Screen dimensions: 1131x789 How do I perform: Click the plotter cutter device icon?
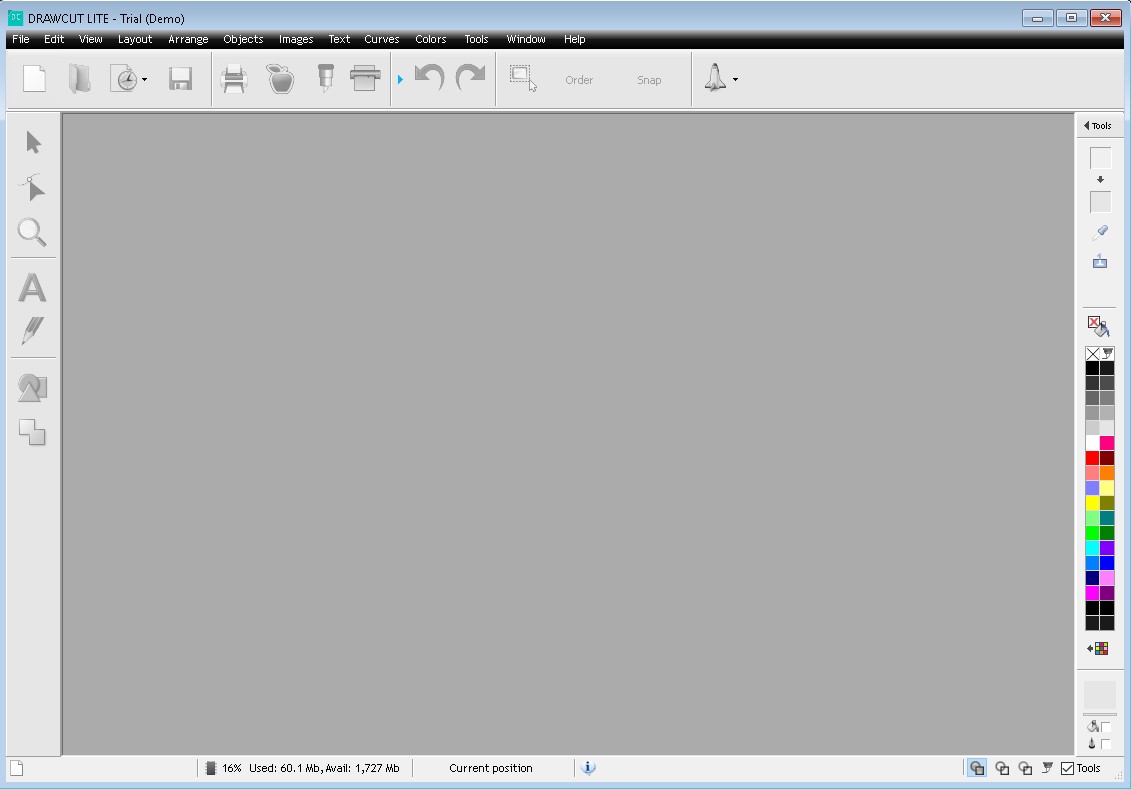[x=365, y=78]
